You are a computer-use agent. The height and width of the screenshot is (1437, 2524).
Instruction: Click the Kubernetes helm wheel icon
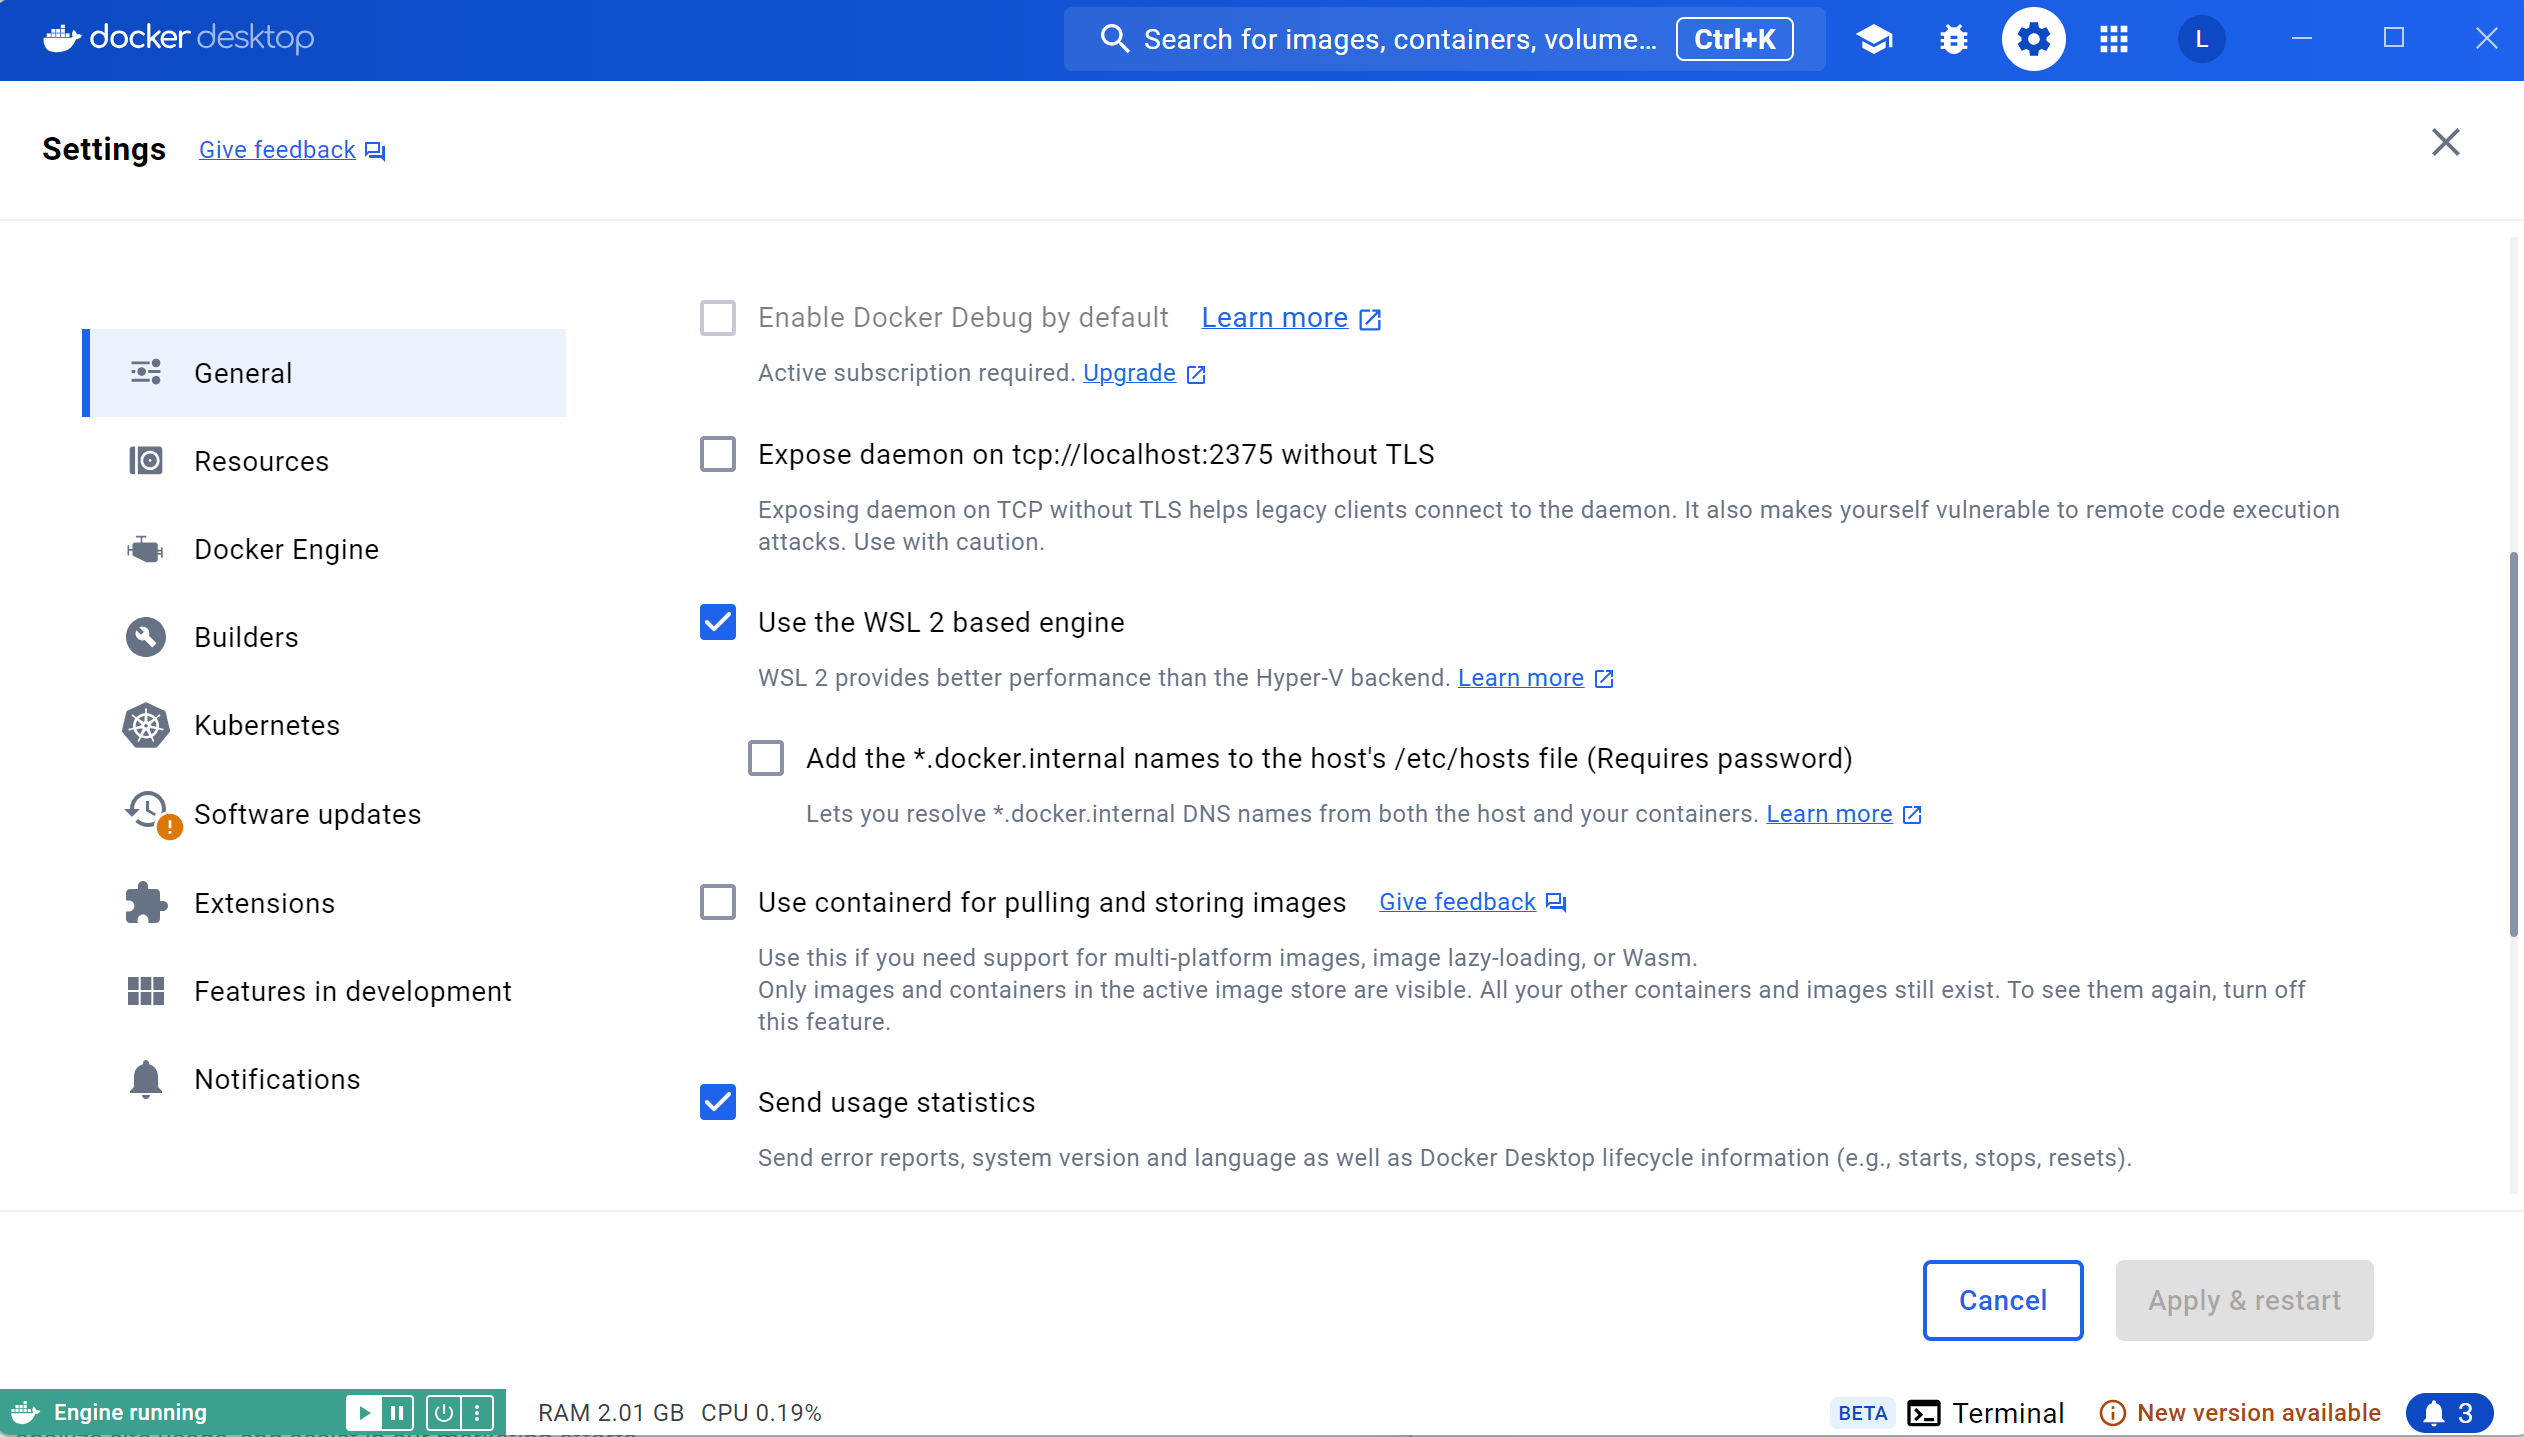(146, 725)
